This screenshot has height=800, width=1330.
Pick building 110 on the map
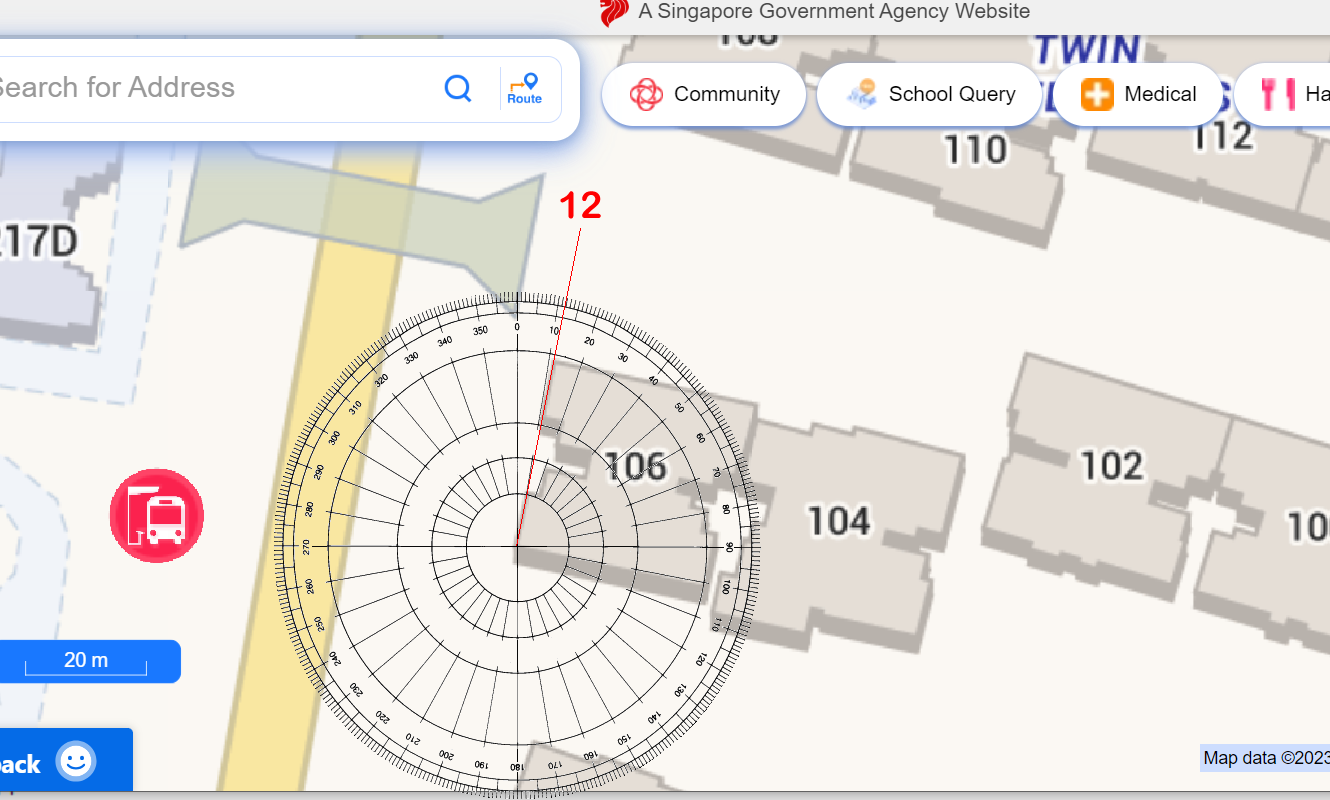975,151
